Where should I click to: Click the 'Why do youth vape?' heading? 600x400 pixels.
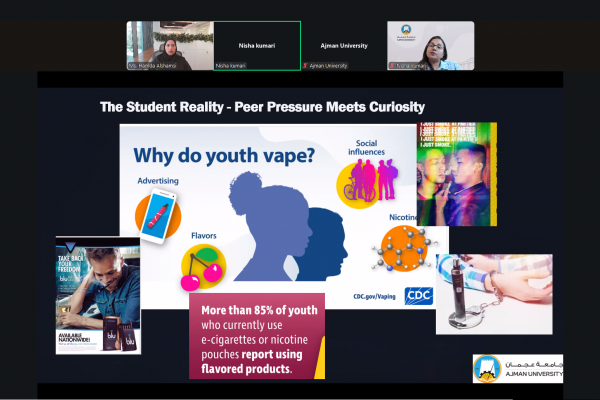(x=224, y=156)
